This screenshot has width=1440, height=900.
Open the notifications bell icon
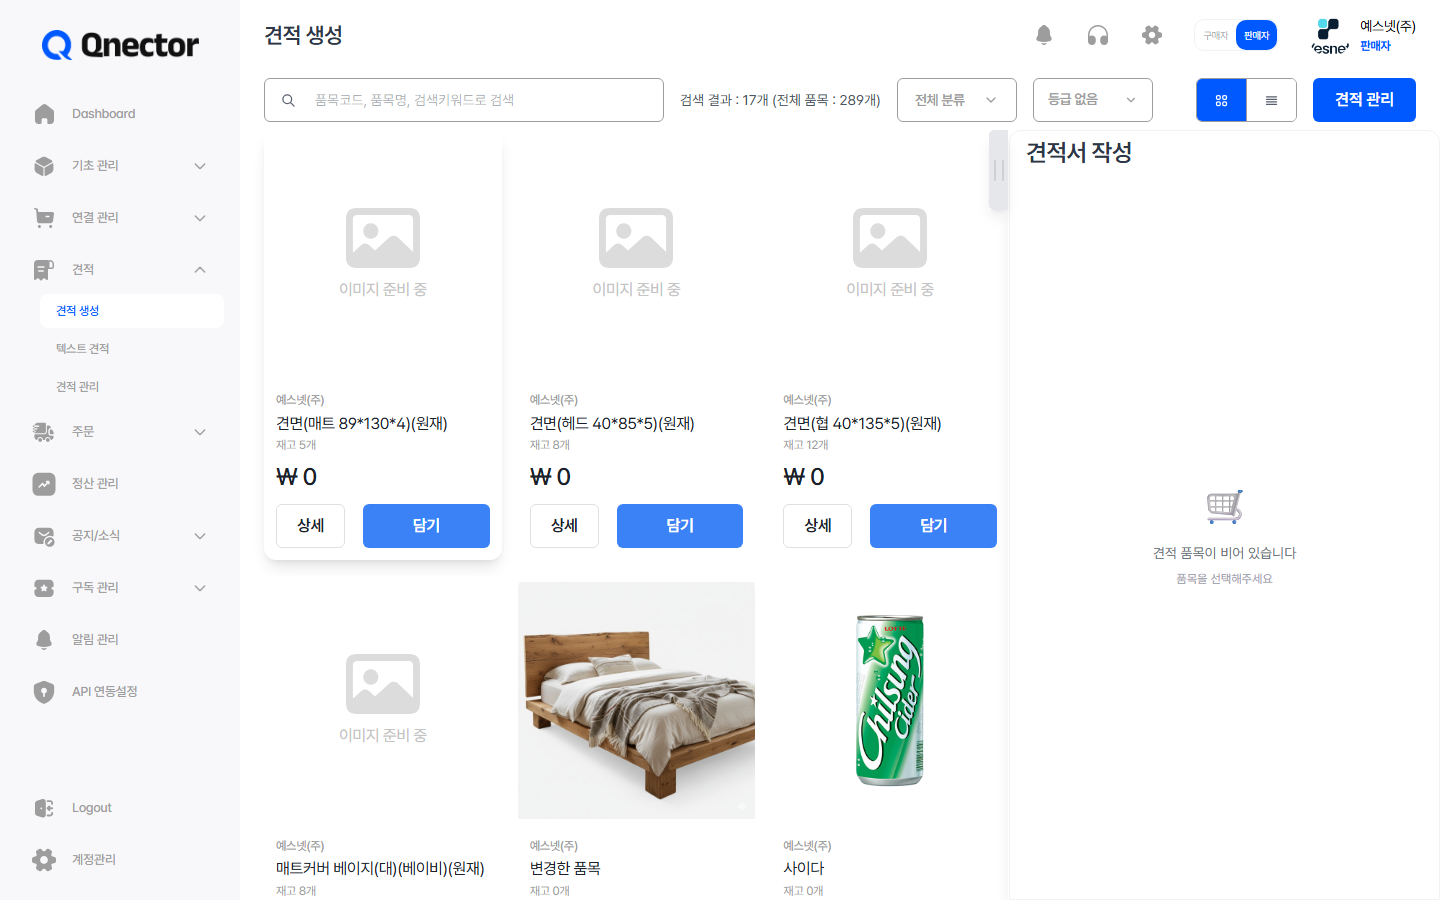[x=1044, y=35]
